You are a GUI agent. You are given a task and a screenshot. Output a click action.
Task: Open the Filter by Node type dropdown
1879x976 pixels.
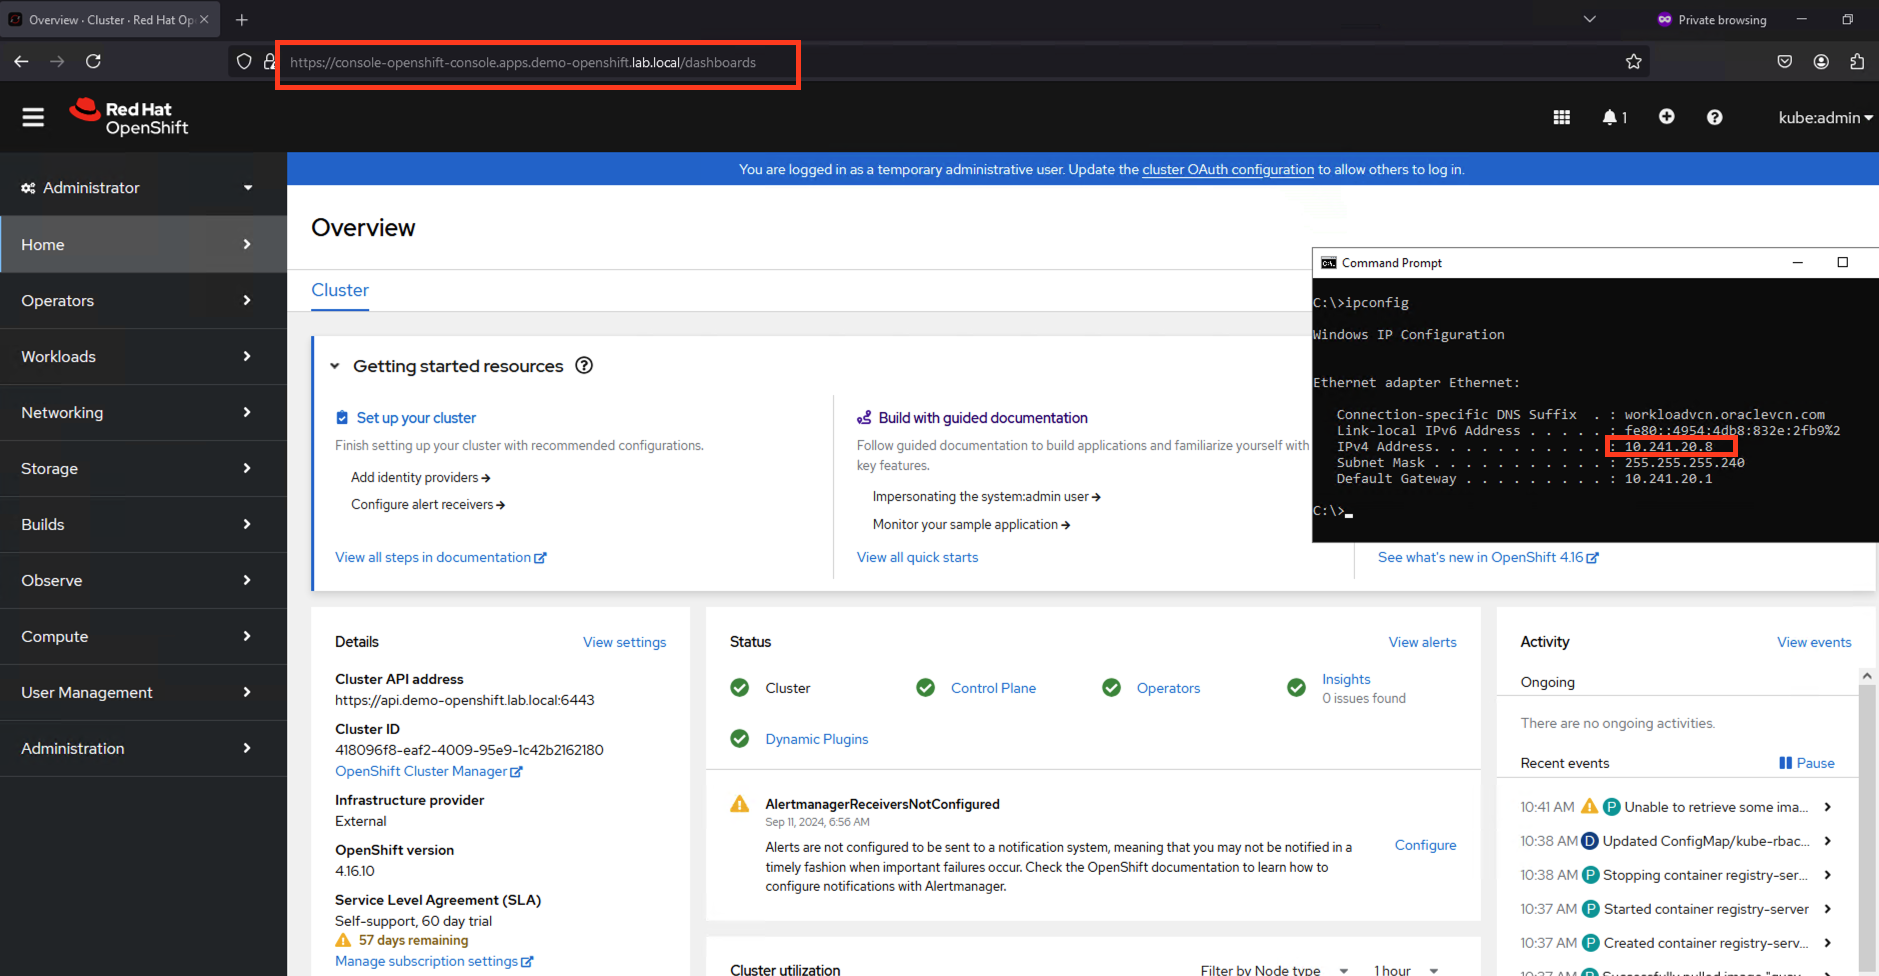point(1275,970)
